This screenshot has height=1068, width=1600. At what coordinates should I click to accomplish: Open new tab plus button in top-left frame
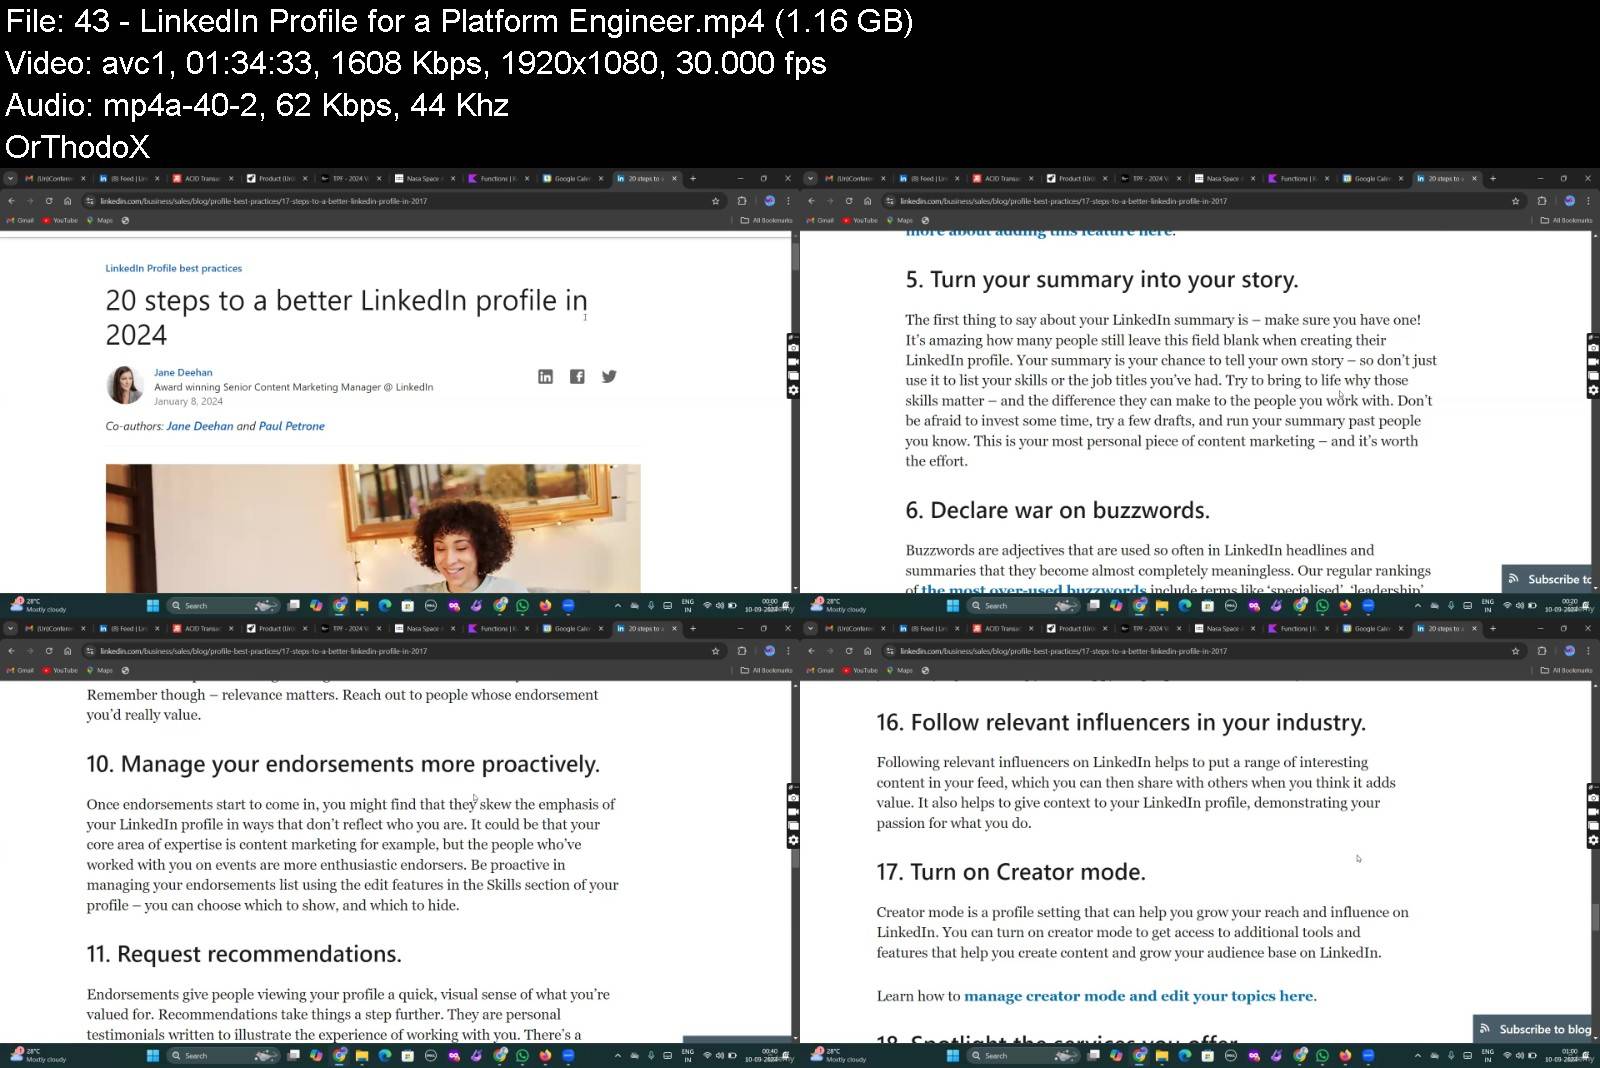[x=693, y=179]
